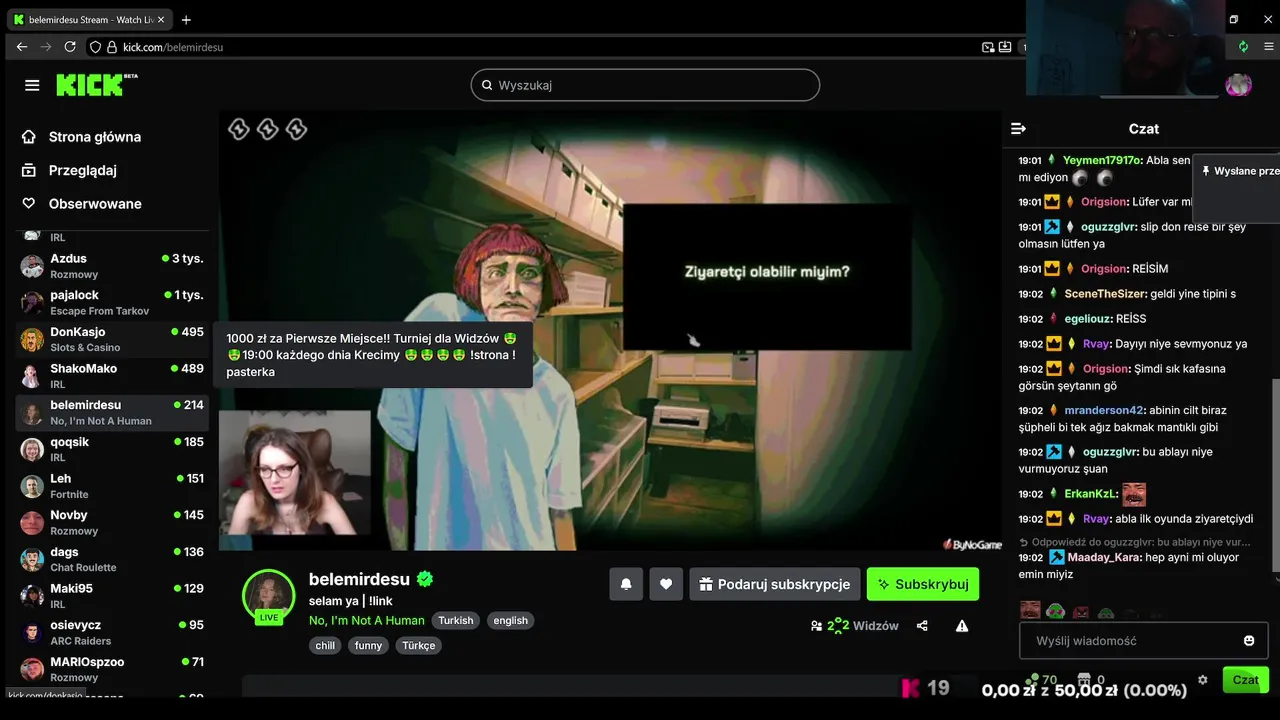
Task: Insert the green headphones emote
Action: coord(1055,611)
